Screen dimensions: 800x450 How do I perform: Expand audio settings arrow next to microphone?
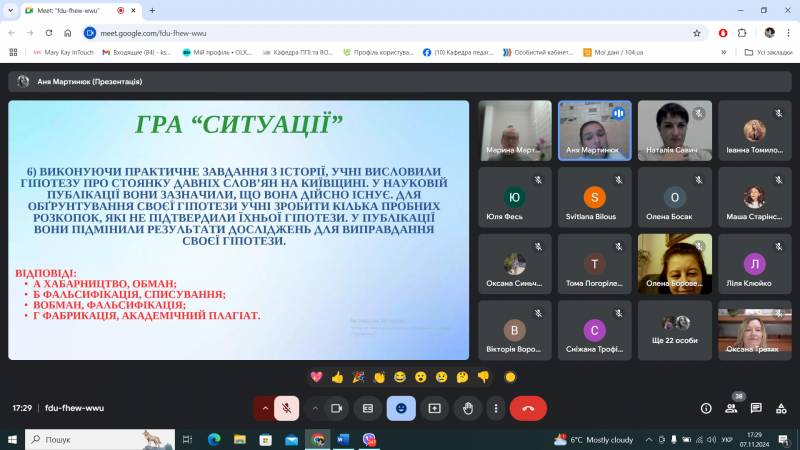[264, 408]
